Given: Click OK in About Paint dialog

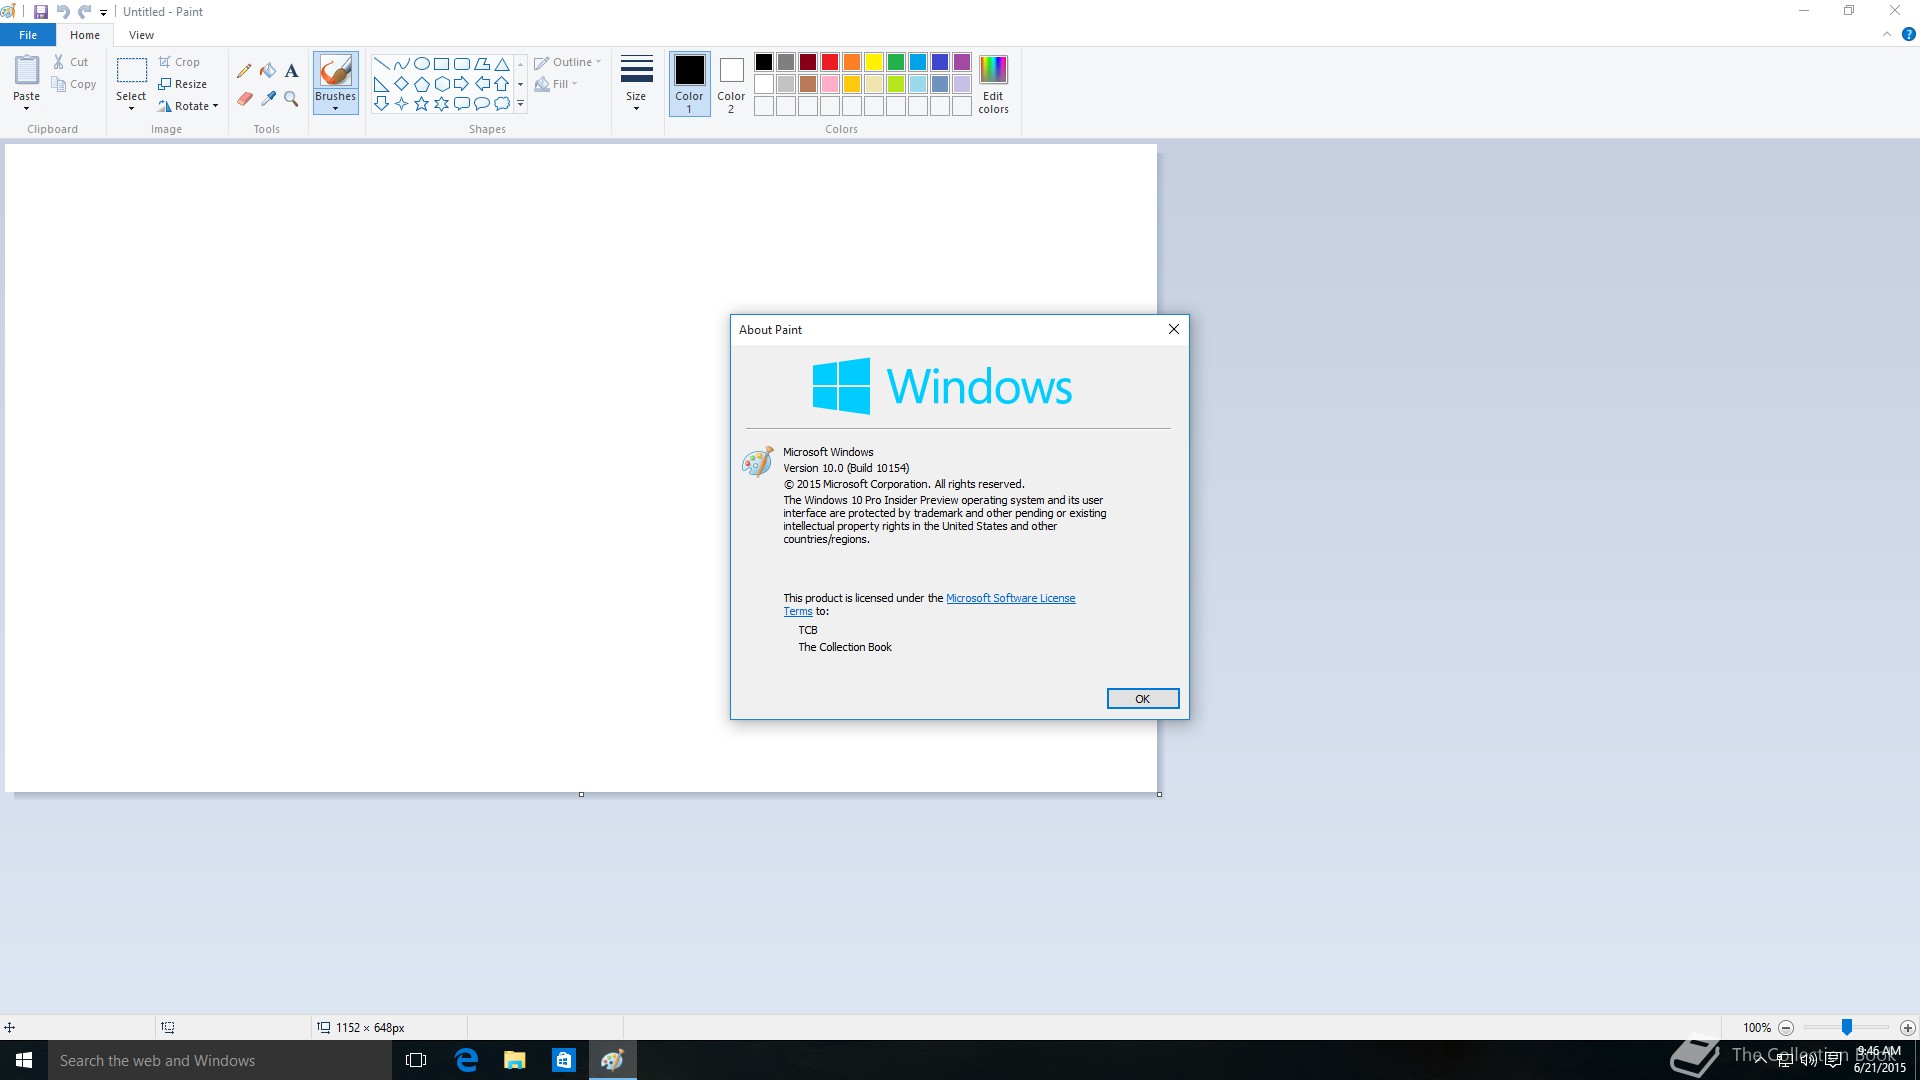Looking at the screenshot, I should pos(1142,699).
